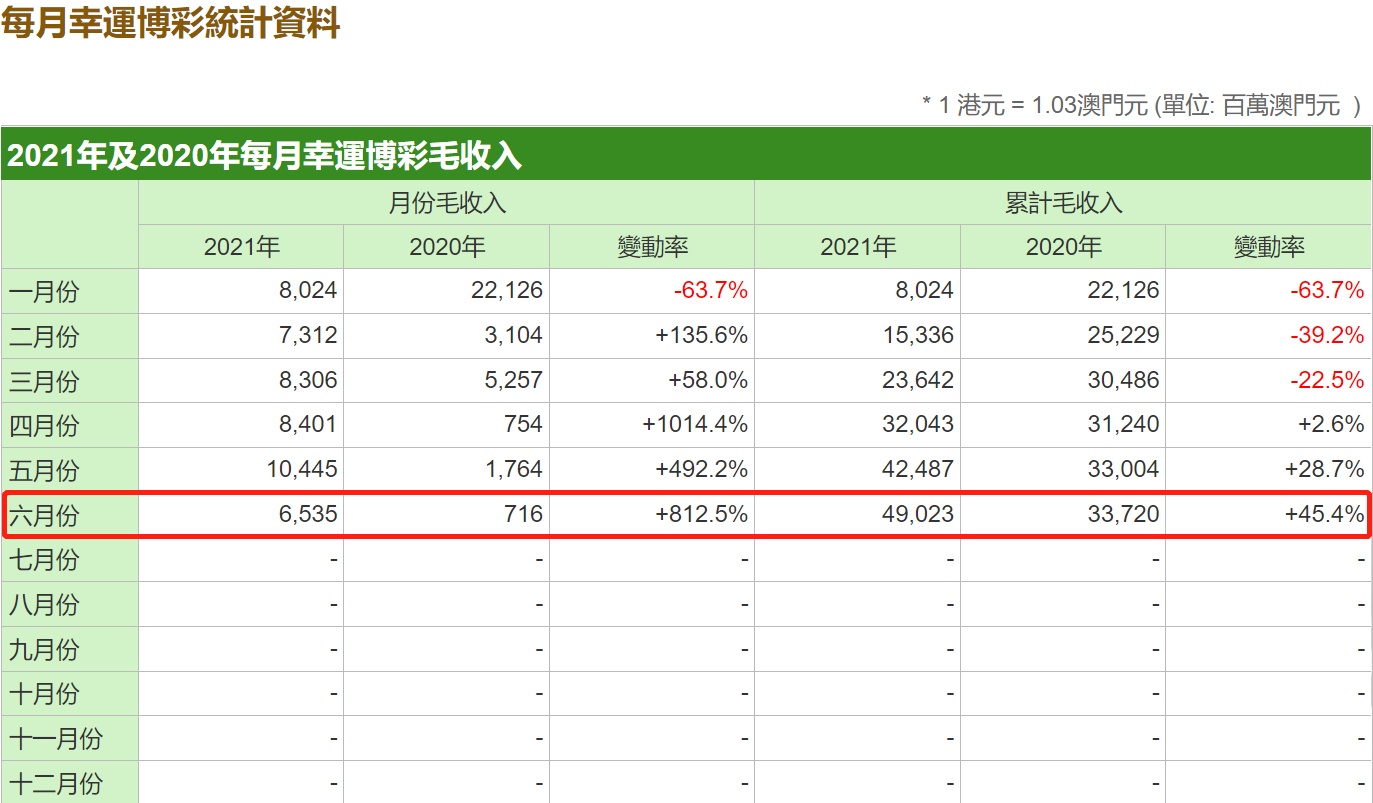Screen dimensions: 1373x803
Task: Click the page title 每月幸運博彩統計資料
Action: 171,22
